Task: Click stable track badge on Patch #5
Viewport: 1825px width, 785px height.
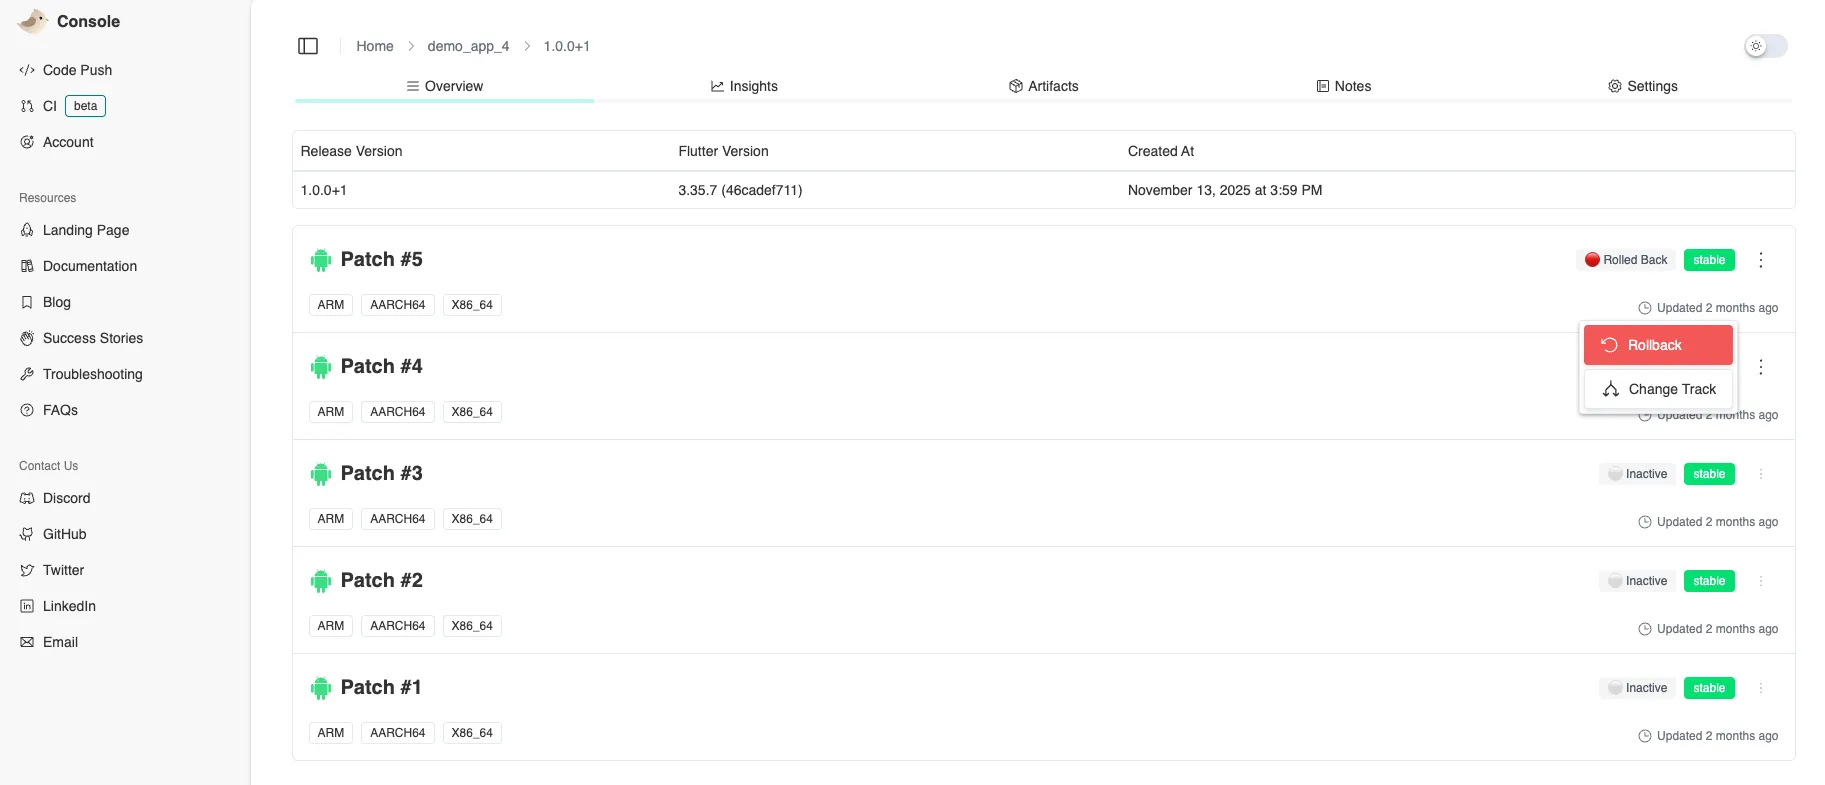Action: (x=1709, y=260)
